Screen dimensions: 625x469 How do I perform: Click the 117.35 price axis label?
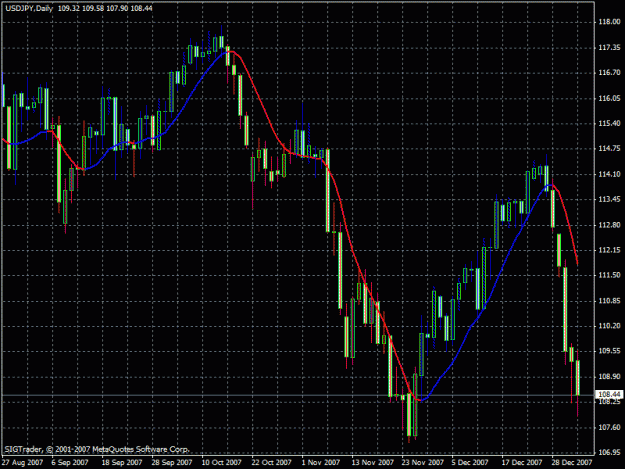coord(609,48)
